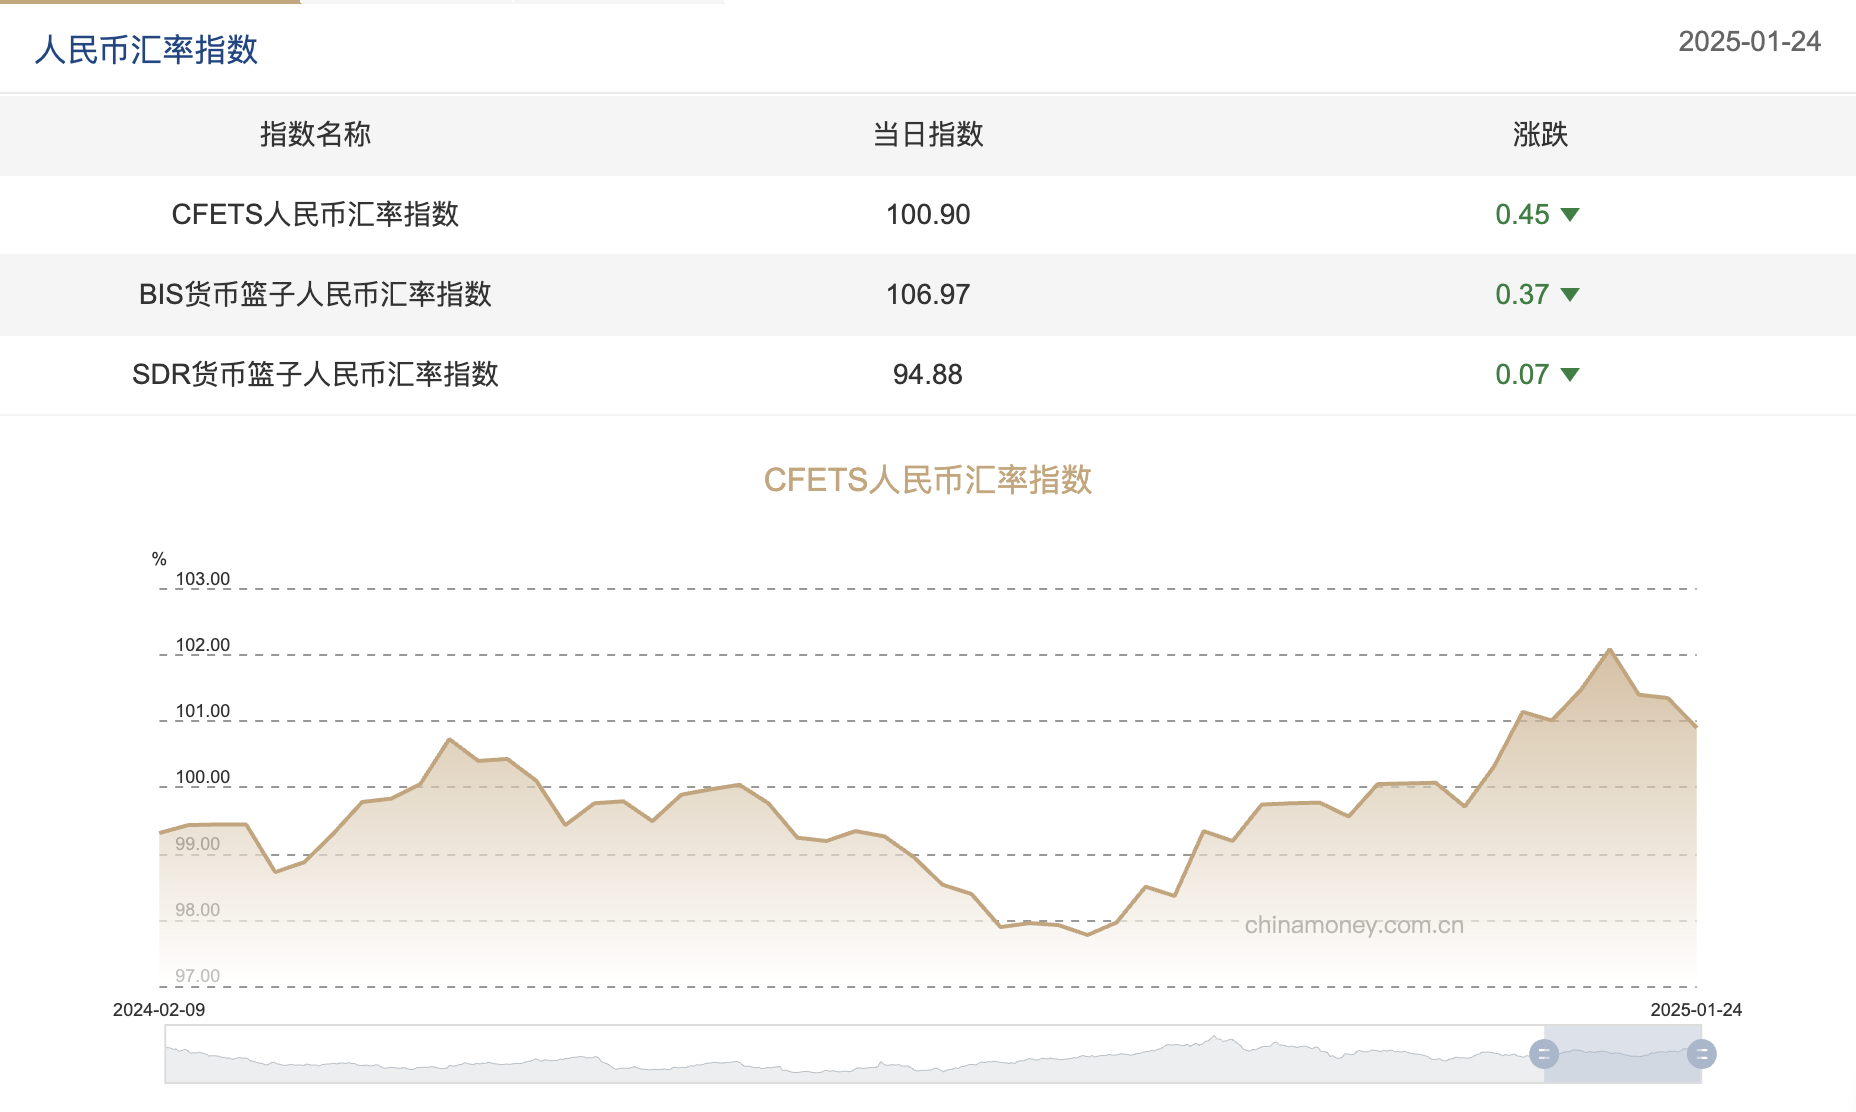Click the 0.37 change value
This screenshot has width=1856, height=1112.
[1522, 294]
